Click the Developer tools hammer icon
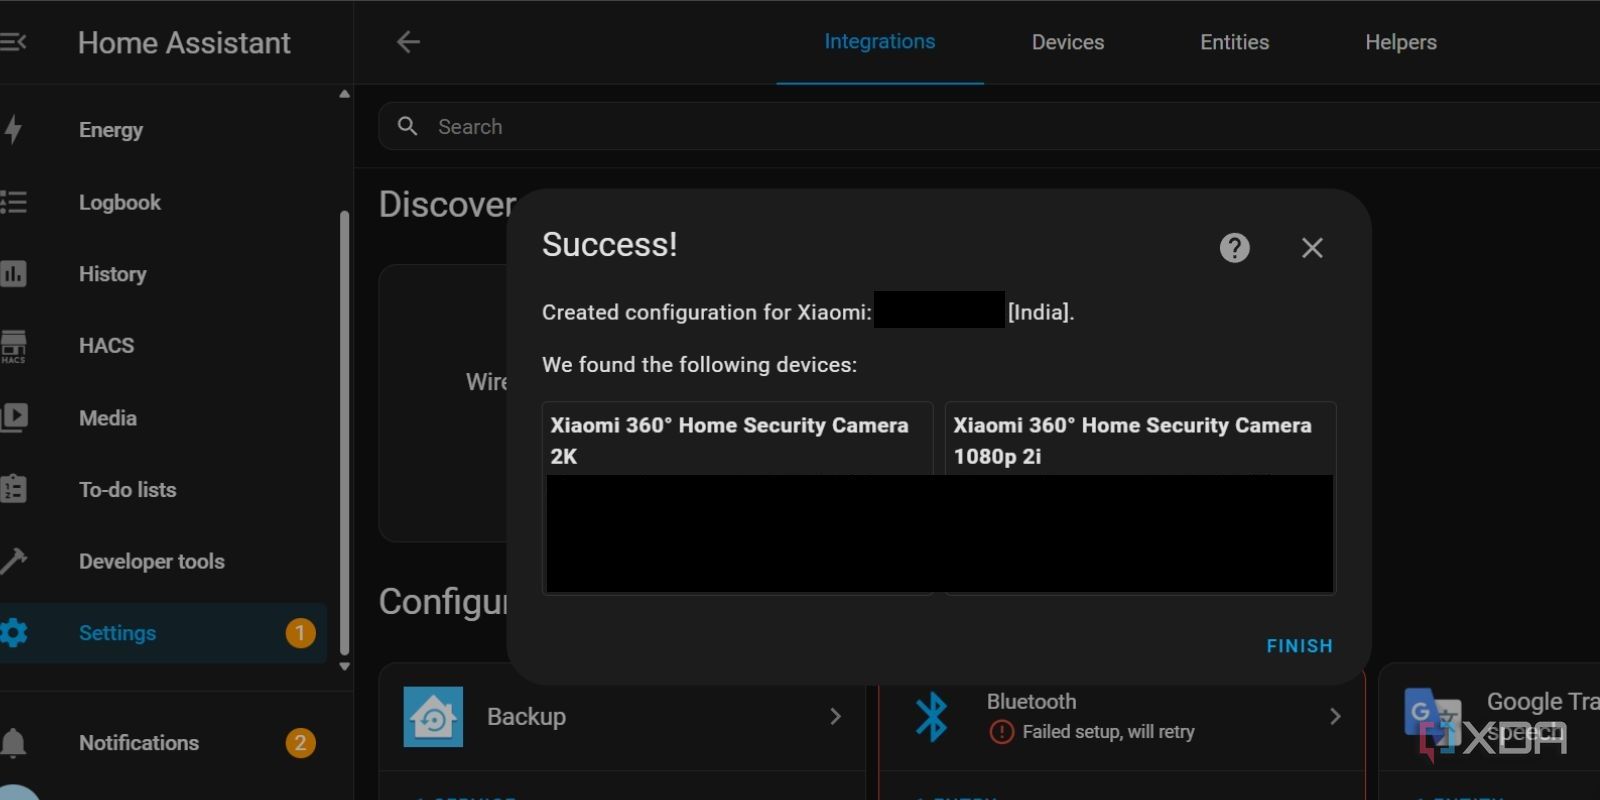This screenshot has width=1600, height=800. [13, 561]
